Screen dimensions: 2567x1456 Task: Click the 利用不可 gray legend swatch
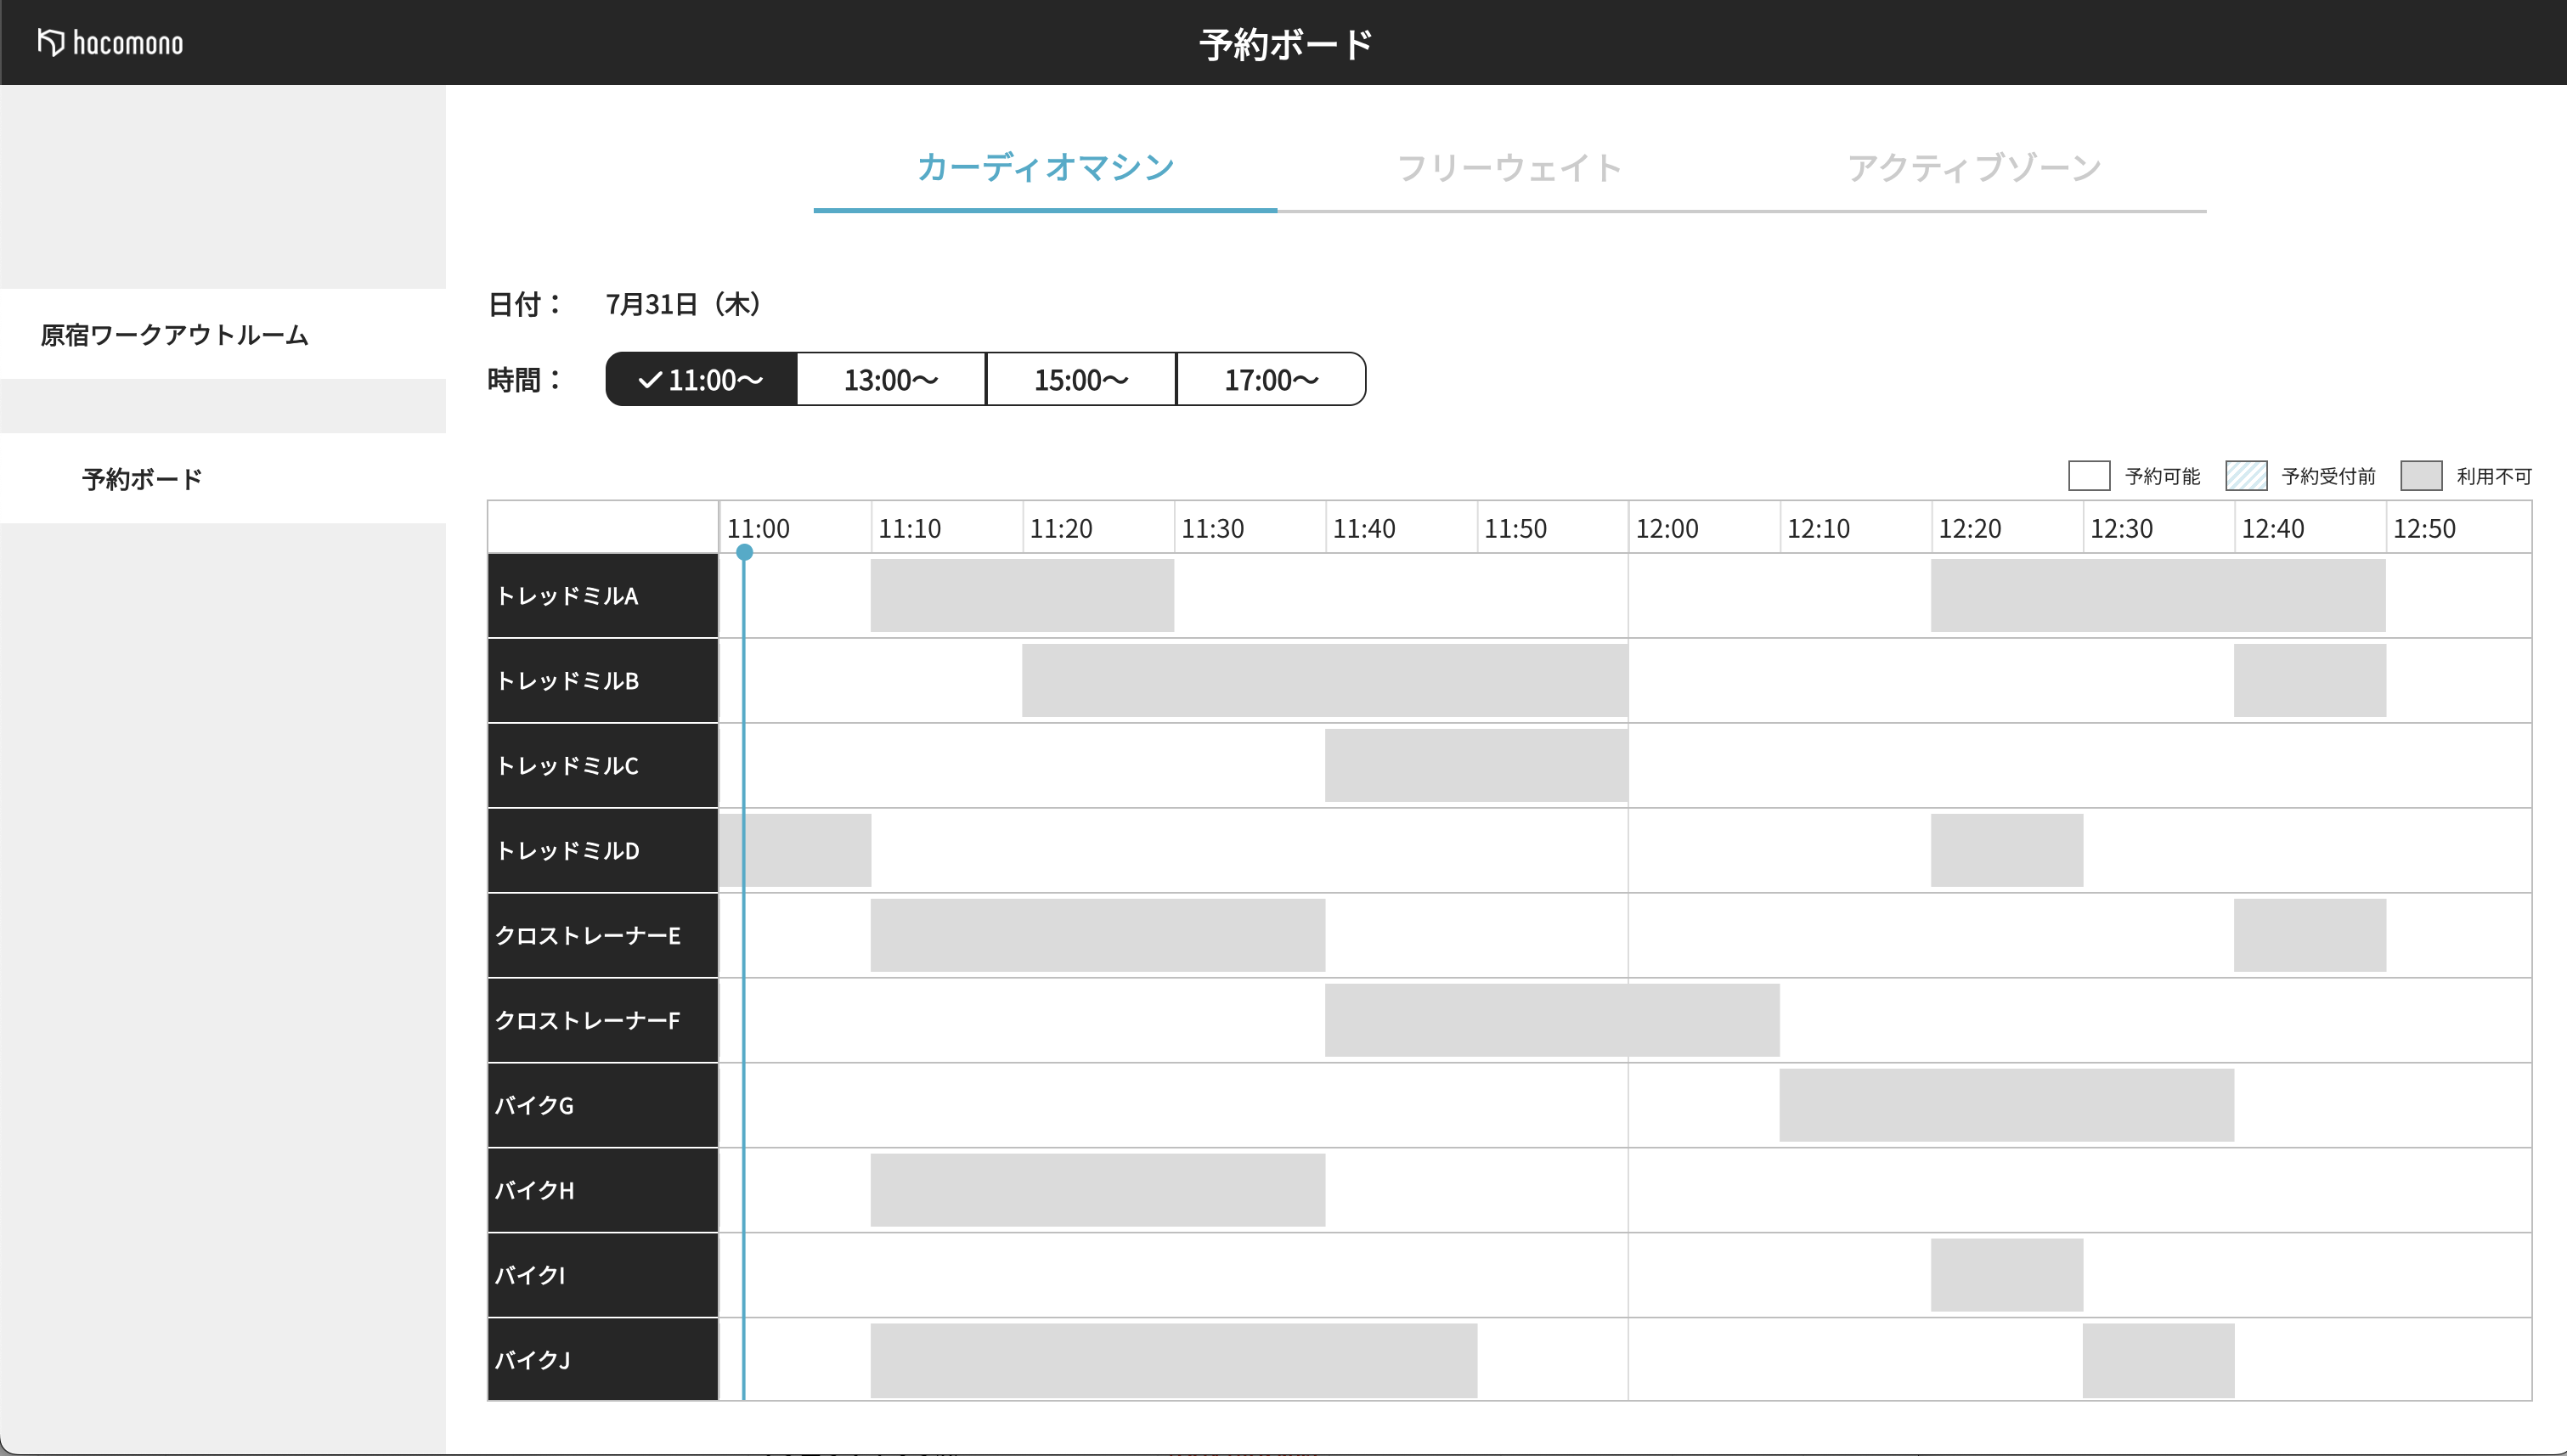pyautogui.click(x=2420, y=476)
